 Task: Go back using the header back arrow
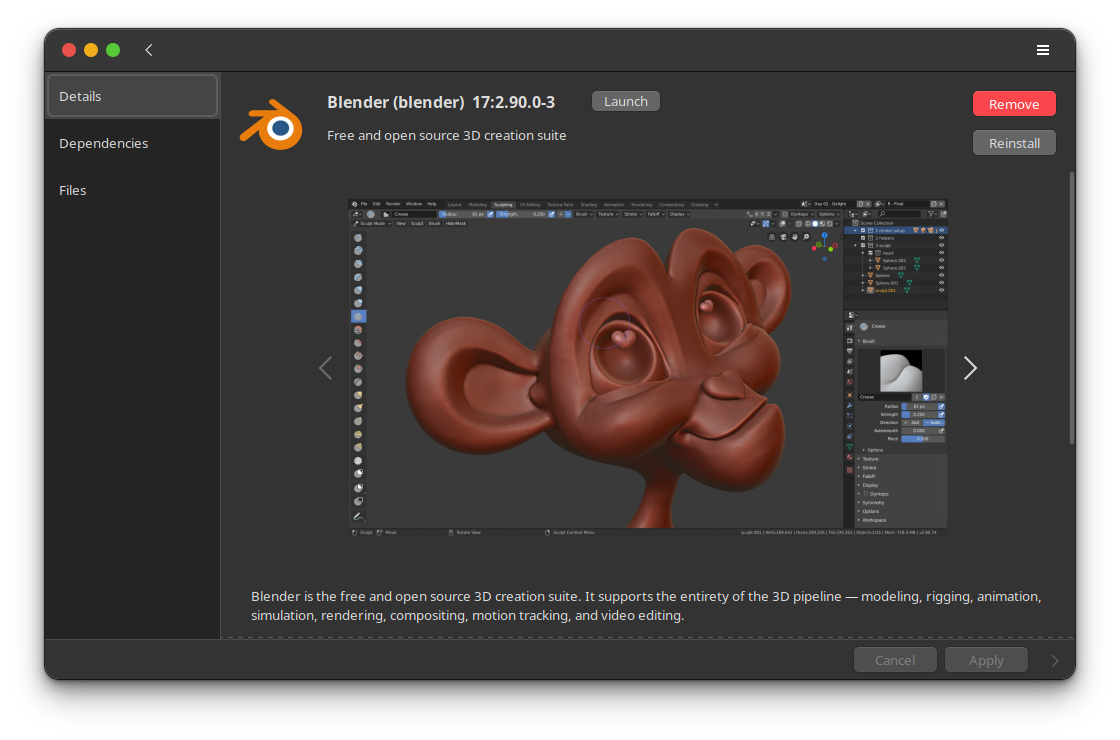click(x=149, y=50)
